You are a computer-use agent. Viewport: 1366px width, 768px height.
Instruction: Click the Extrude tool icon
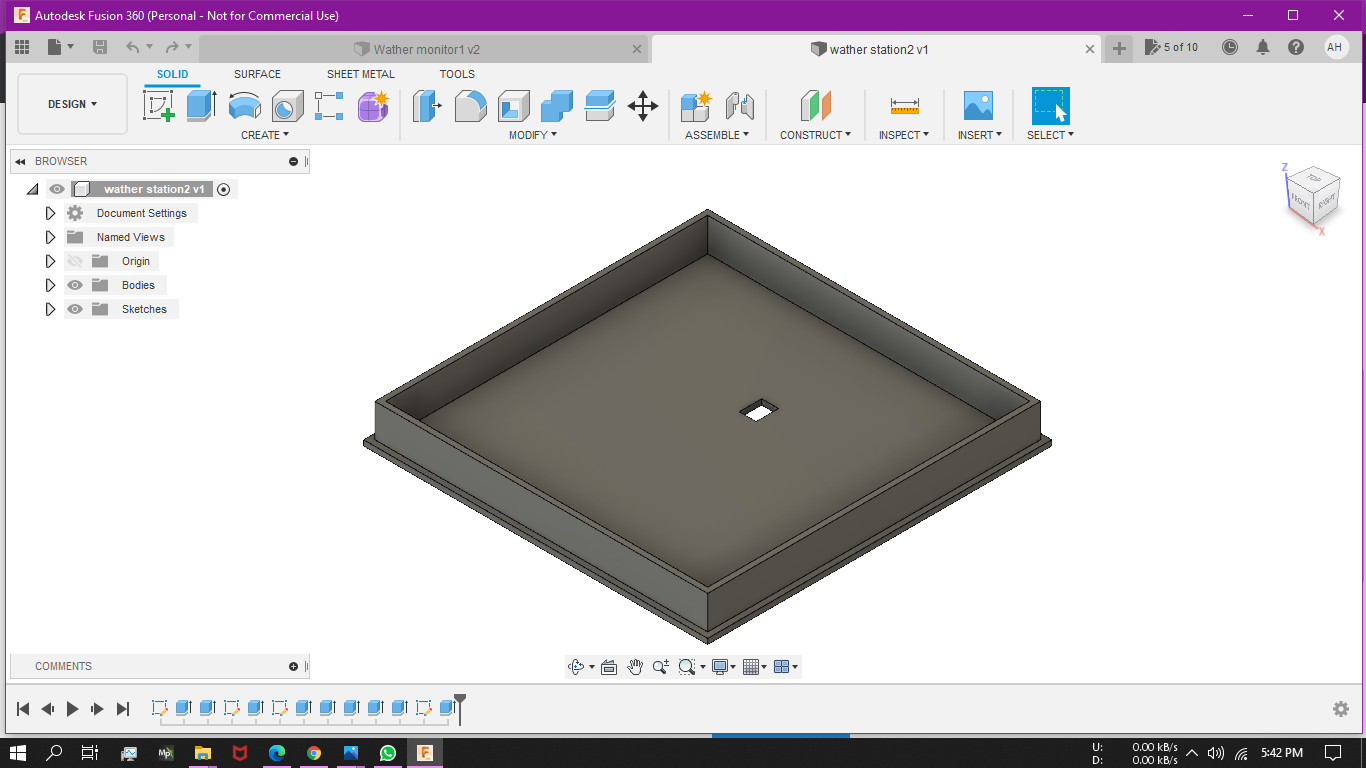[201, 106]
